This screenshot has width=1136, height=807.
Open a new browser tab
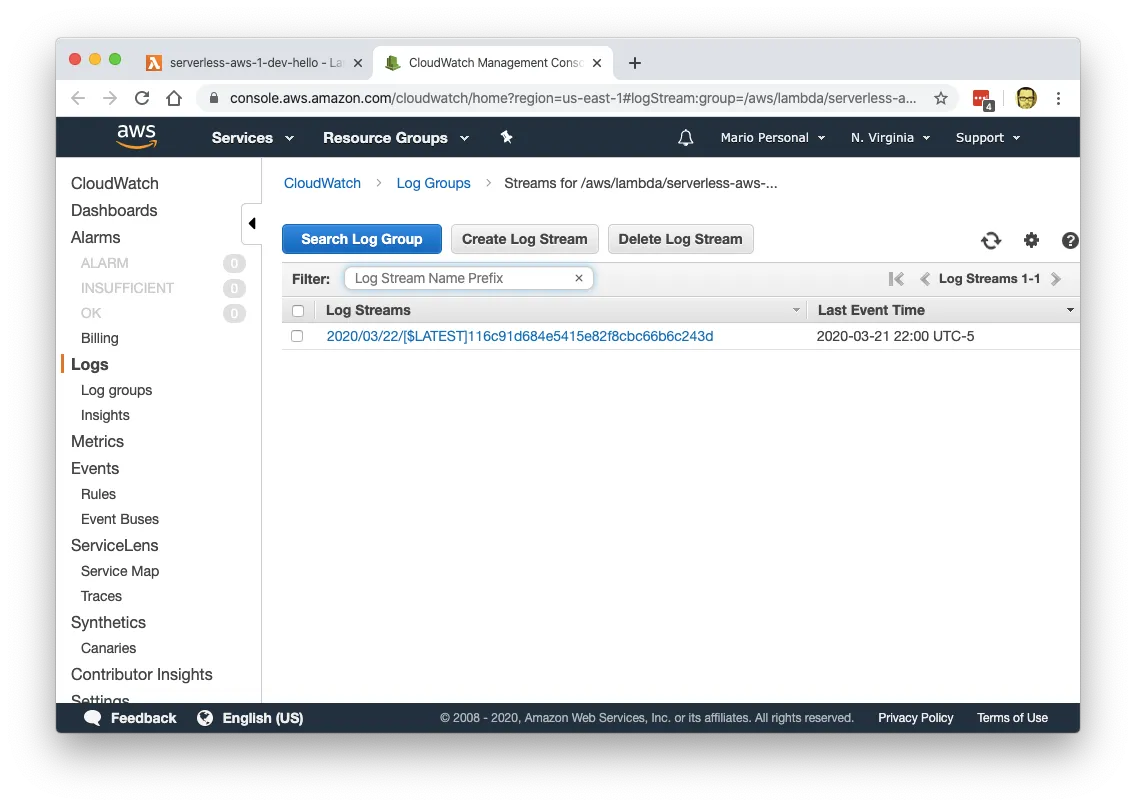click(635, 63)
